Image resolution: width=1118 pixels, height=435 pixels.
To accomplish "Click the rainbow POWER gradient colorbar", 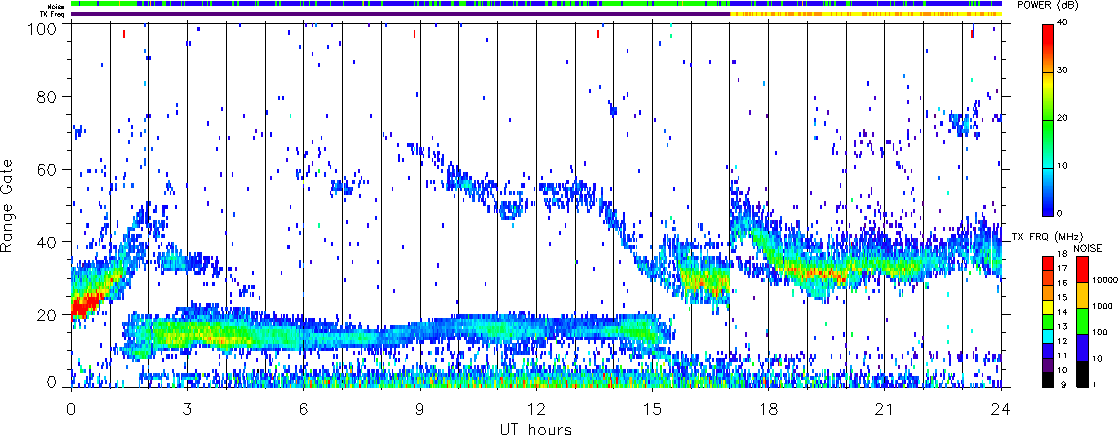I will click(1049, 120).
